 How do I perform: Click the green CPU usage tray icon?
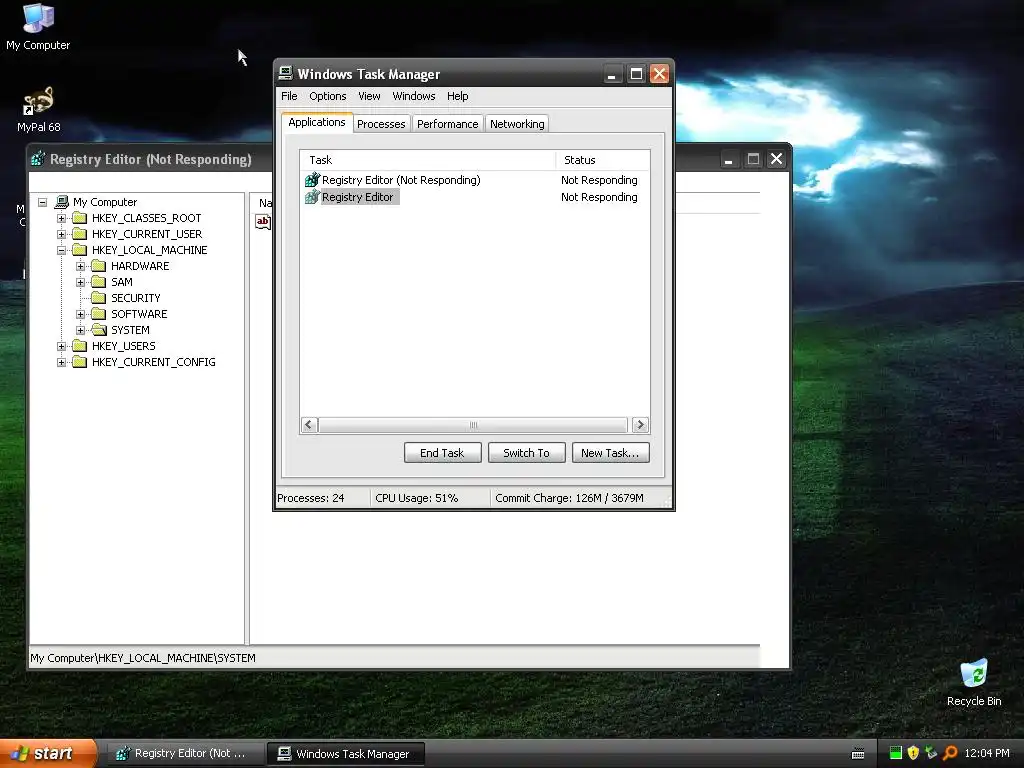tap(896, 753)
